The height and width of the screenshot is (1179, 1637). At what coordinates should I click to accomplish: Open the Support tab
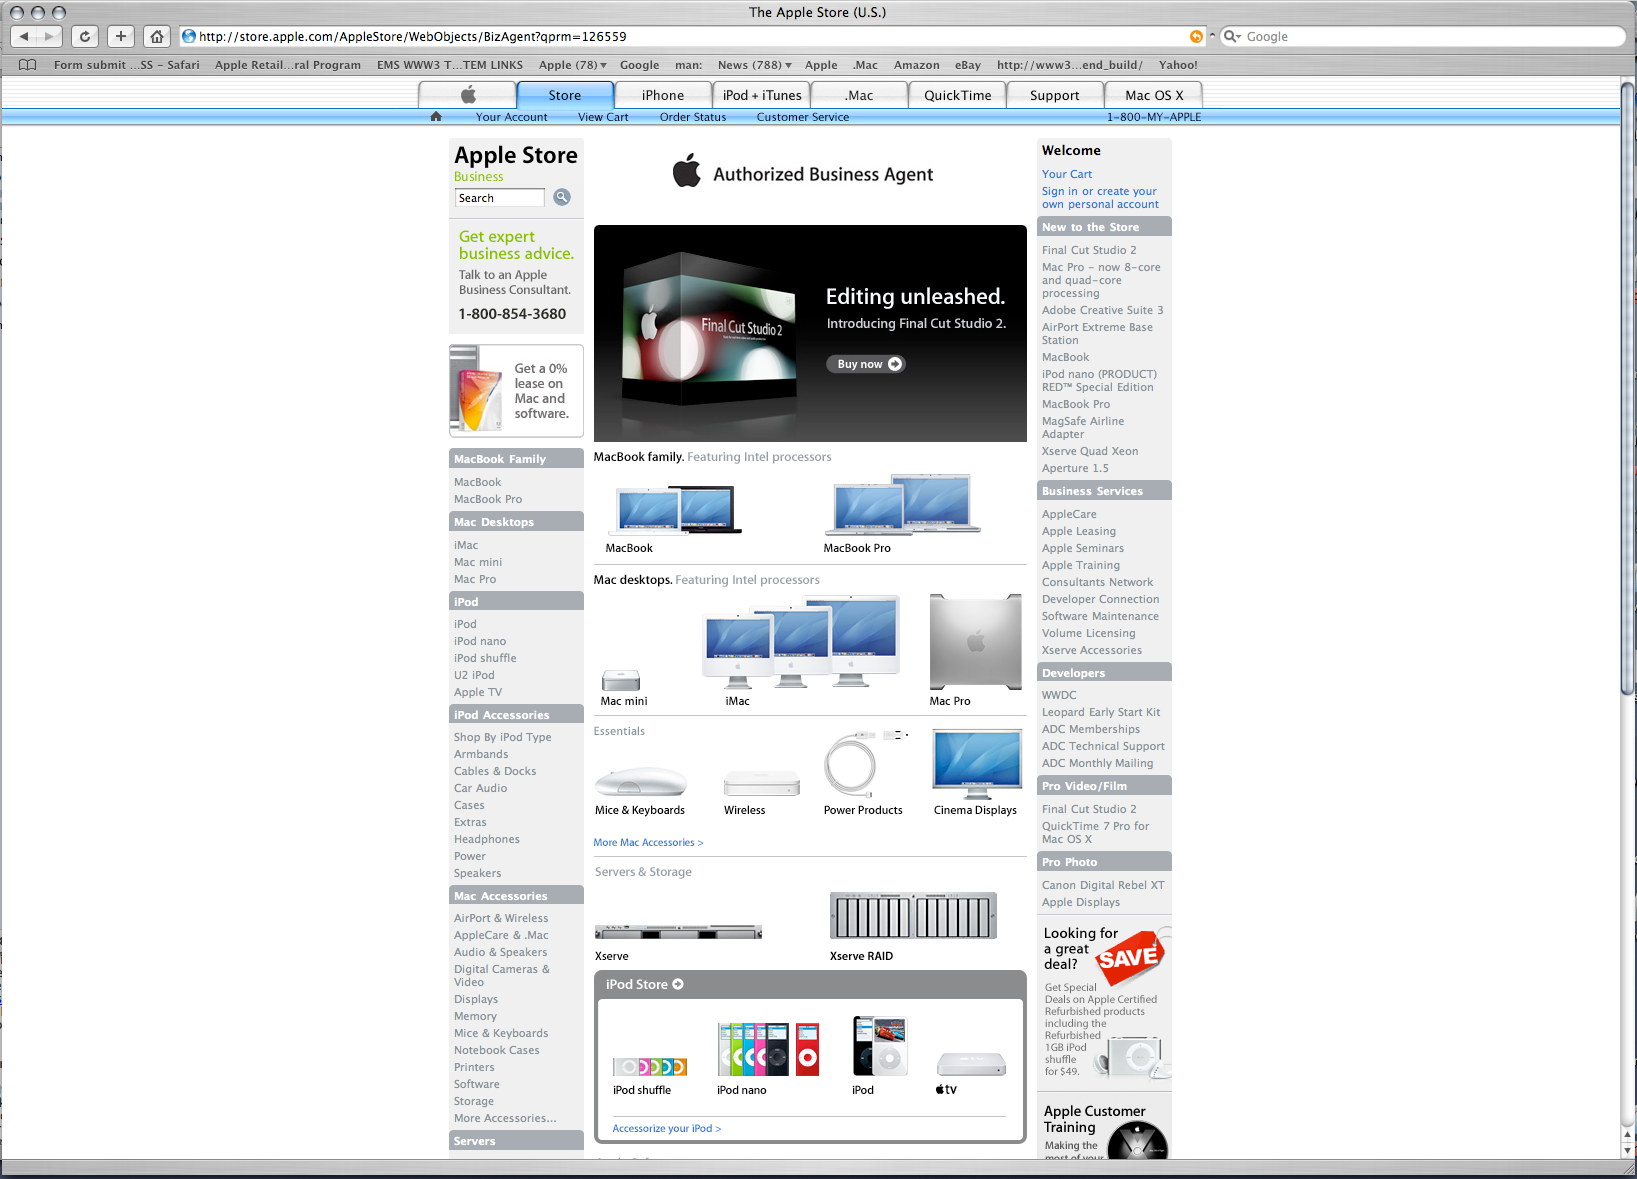[1054, 95]
